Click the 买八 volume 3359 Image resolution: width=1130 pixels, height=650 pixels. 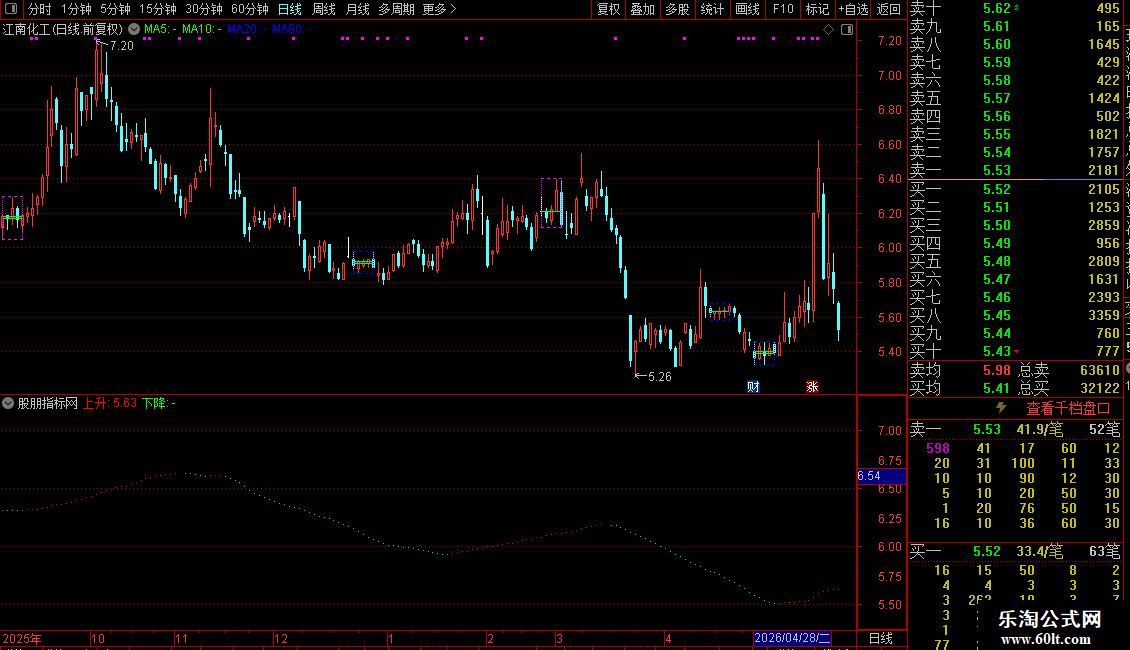(1103, 316)
